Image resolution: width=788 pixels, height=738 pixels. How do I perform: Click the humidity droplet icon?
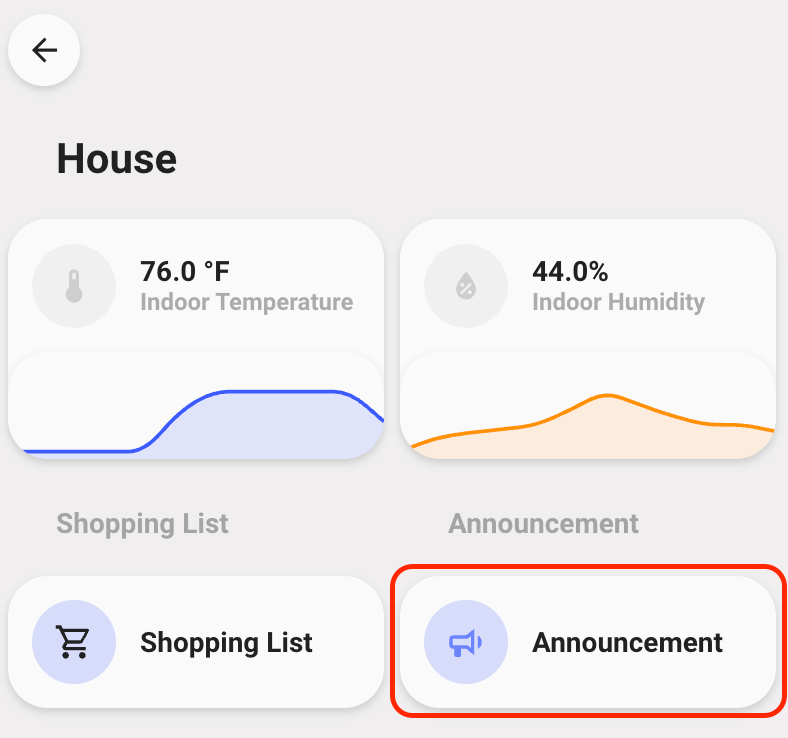point(466,286)
